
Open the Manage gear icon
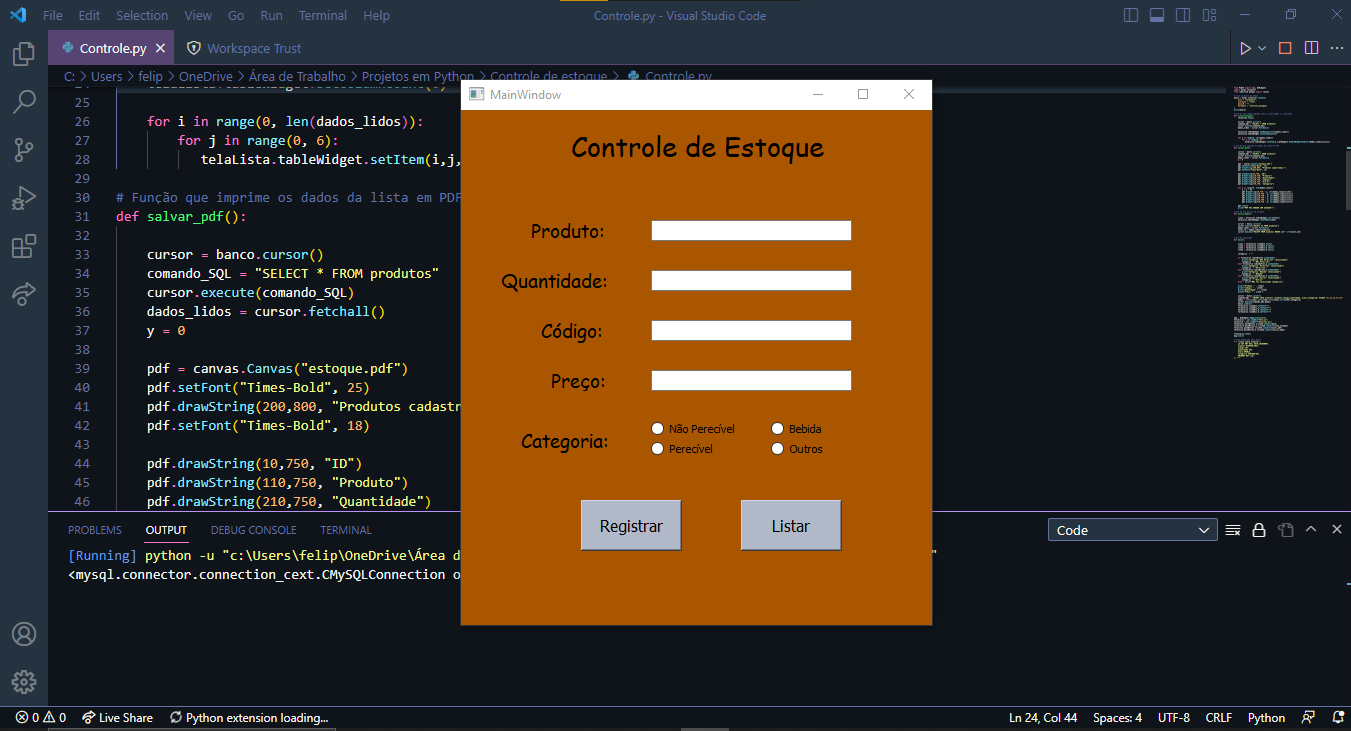(24, 682)
